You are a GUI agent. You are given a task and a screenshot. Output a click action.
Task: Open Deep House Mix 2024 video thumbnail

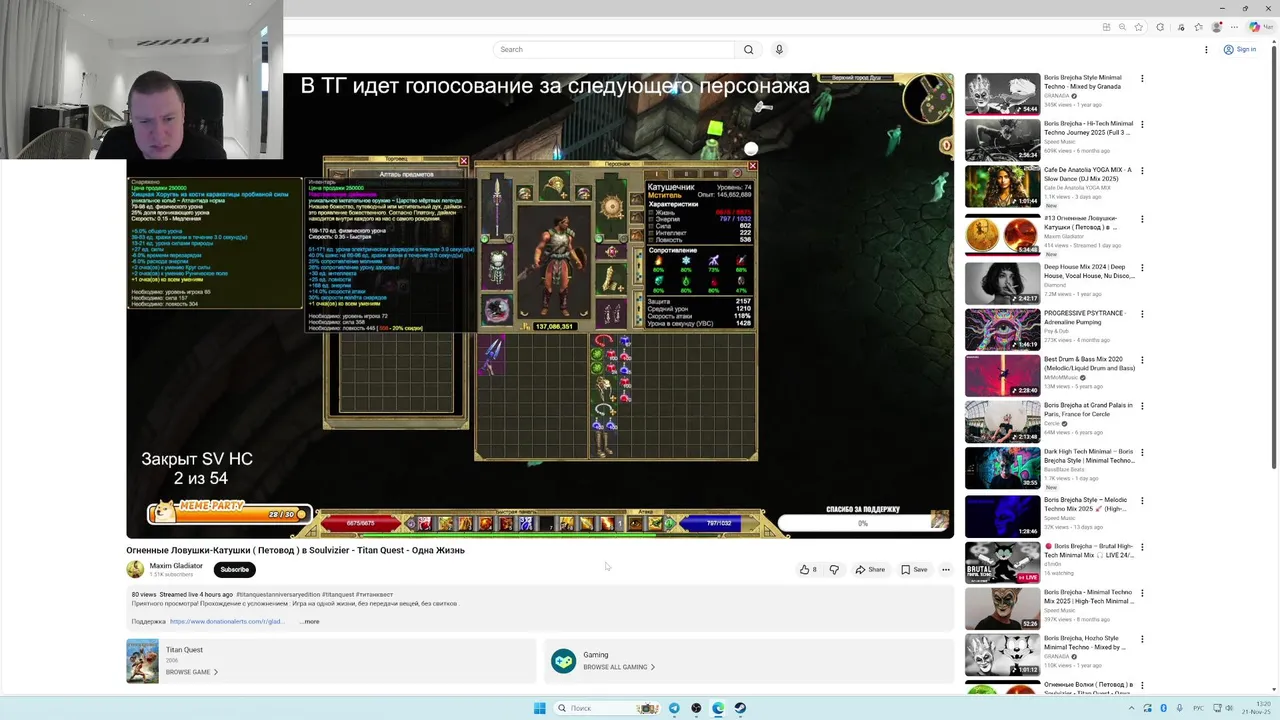(1002, 283)
